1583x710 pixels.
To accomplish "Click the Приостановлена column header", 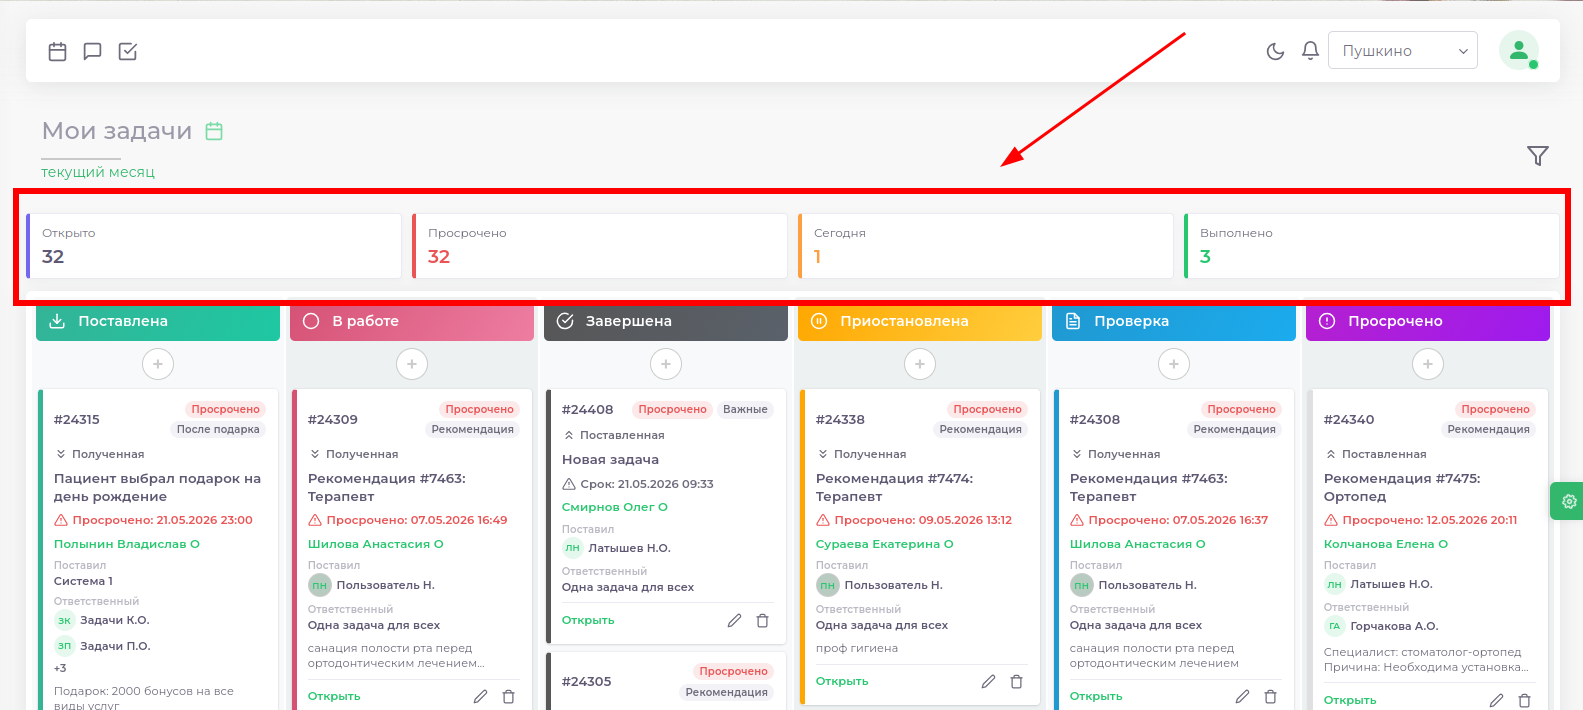I will tap(920, 321).
